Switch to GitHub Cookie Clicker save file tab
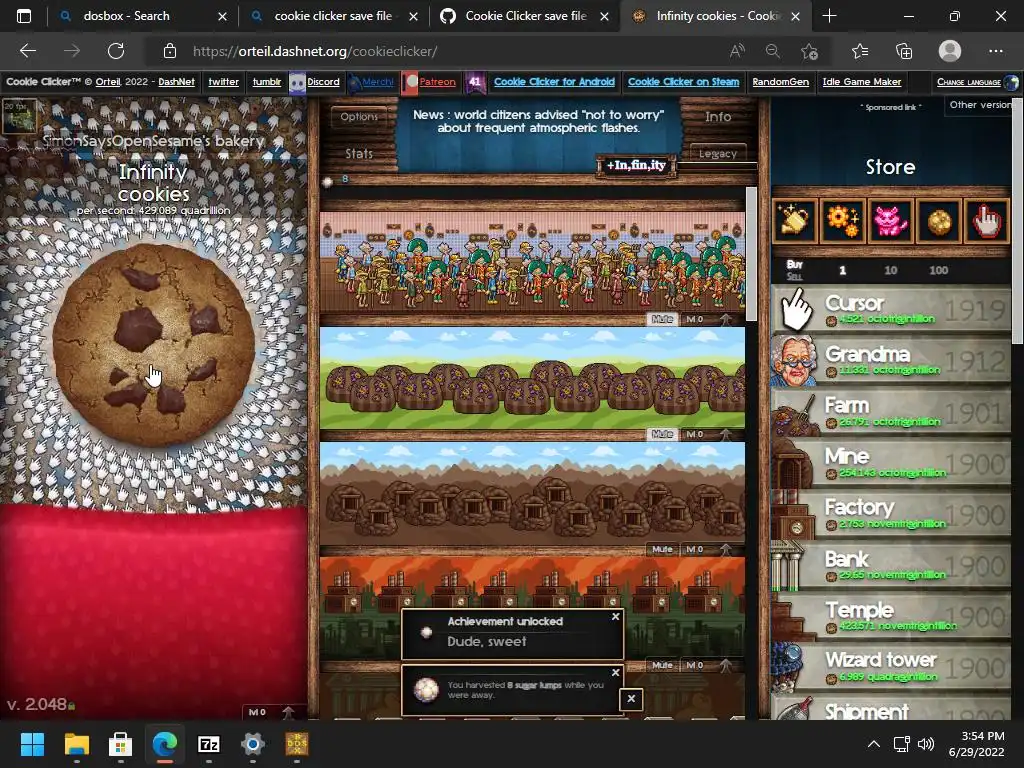The height and width of the screenshot is (768, 1024). pyautogui.click(x=525, y=16)
